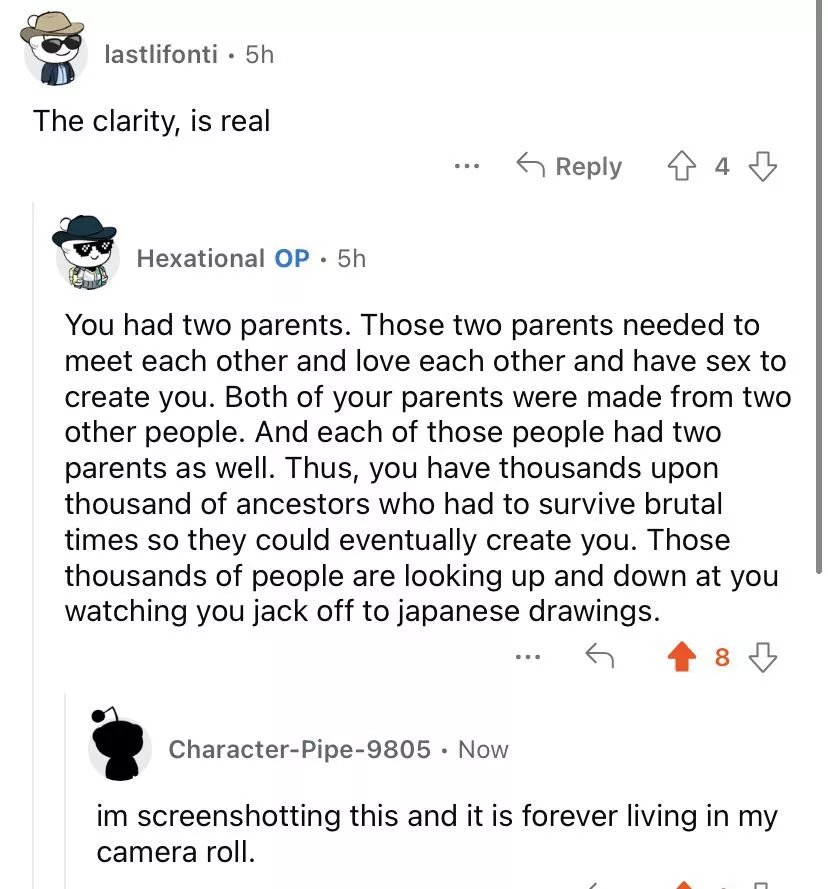Tap the blue OP label beside Hexational
The width and height of the screenshot is (828, 889).
(292, 258)
